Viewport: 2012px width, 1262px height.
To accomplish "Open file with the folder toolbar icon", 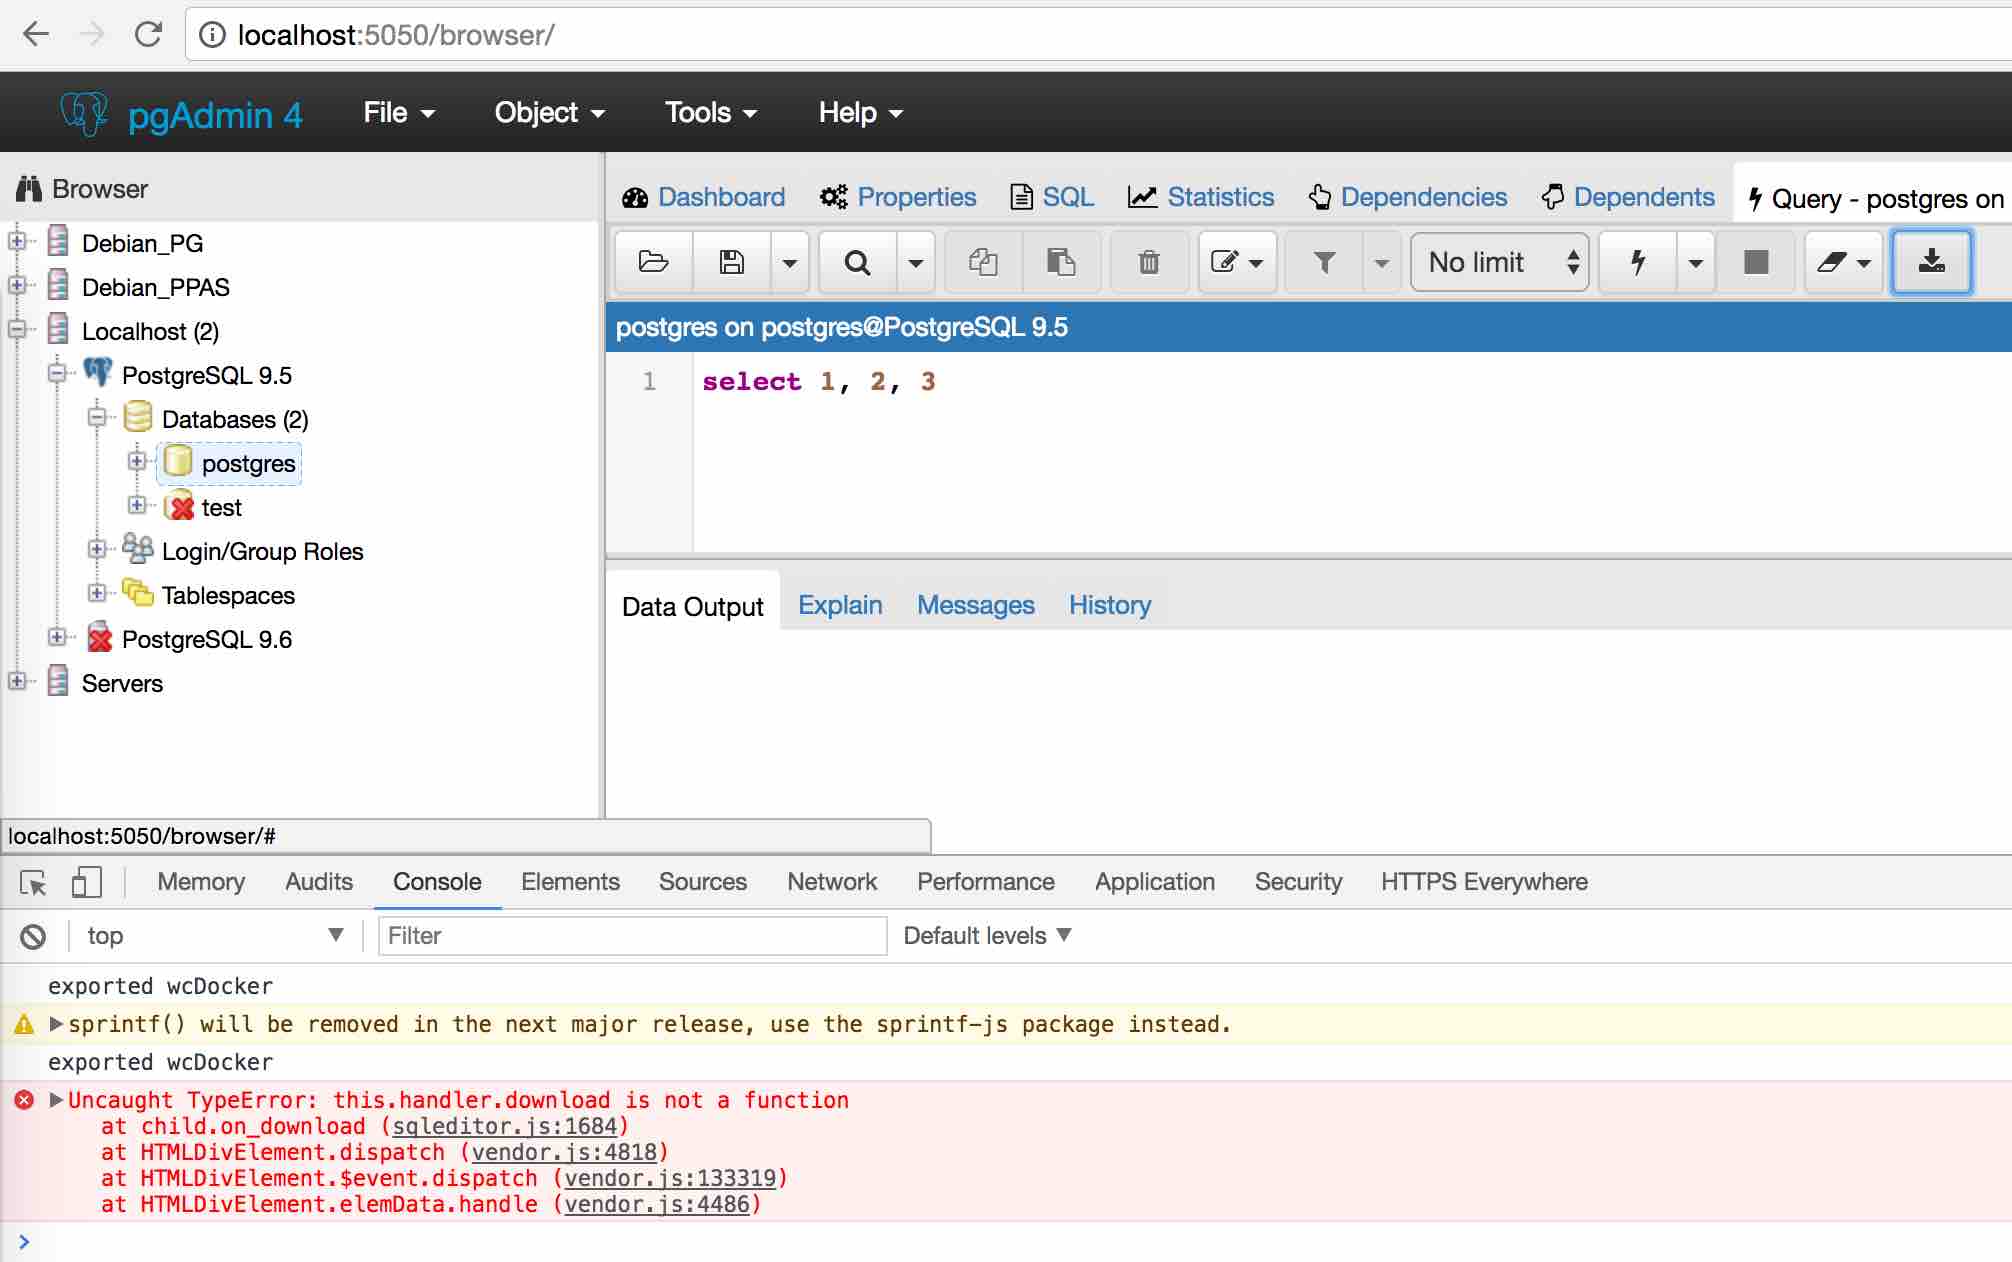I will point(653,262).
